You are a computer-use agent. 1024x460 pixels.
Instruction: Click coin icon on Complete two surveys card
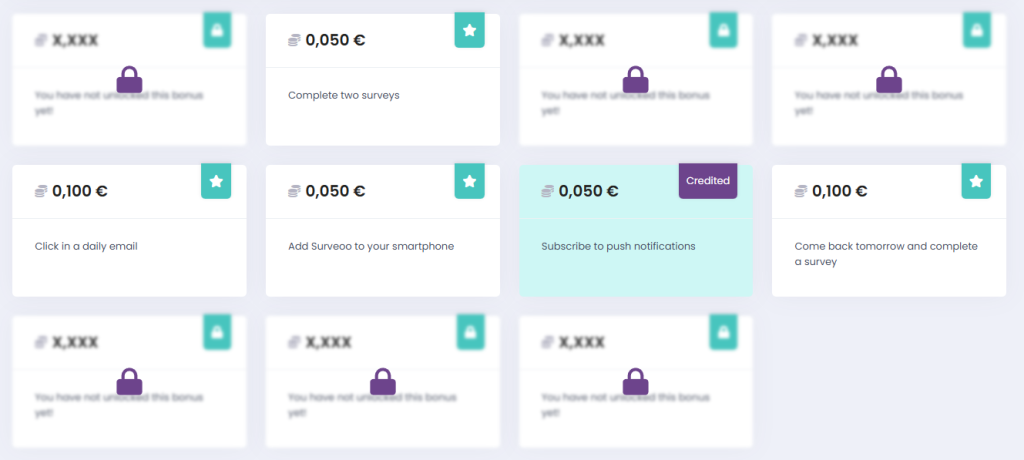coord(294,40)
